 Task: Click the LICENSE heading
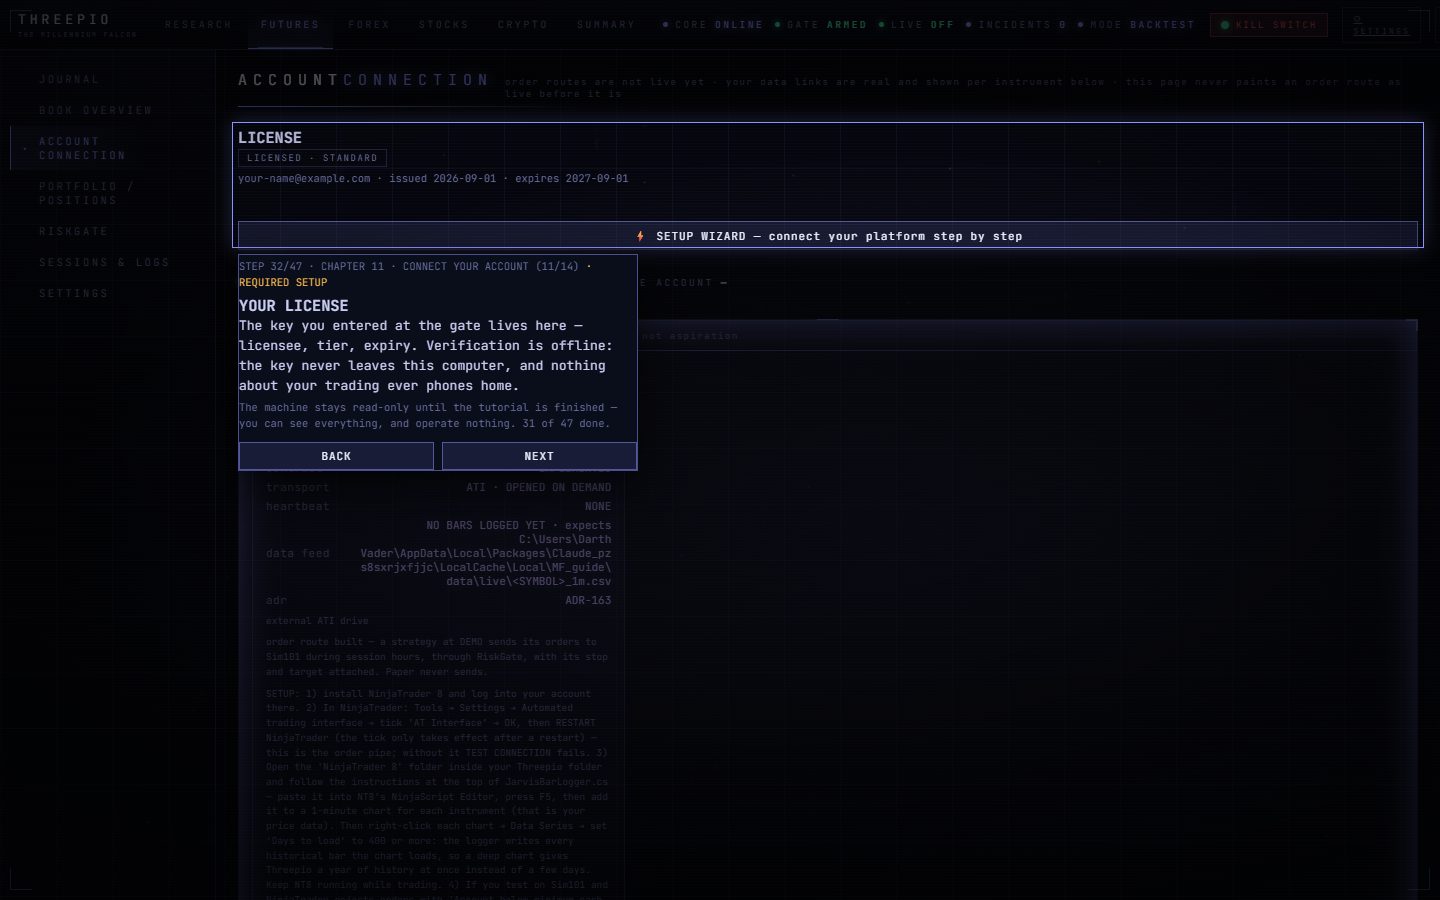pos(269,138)
